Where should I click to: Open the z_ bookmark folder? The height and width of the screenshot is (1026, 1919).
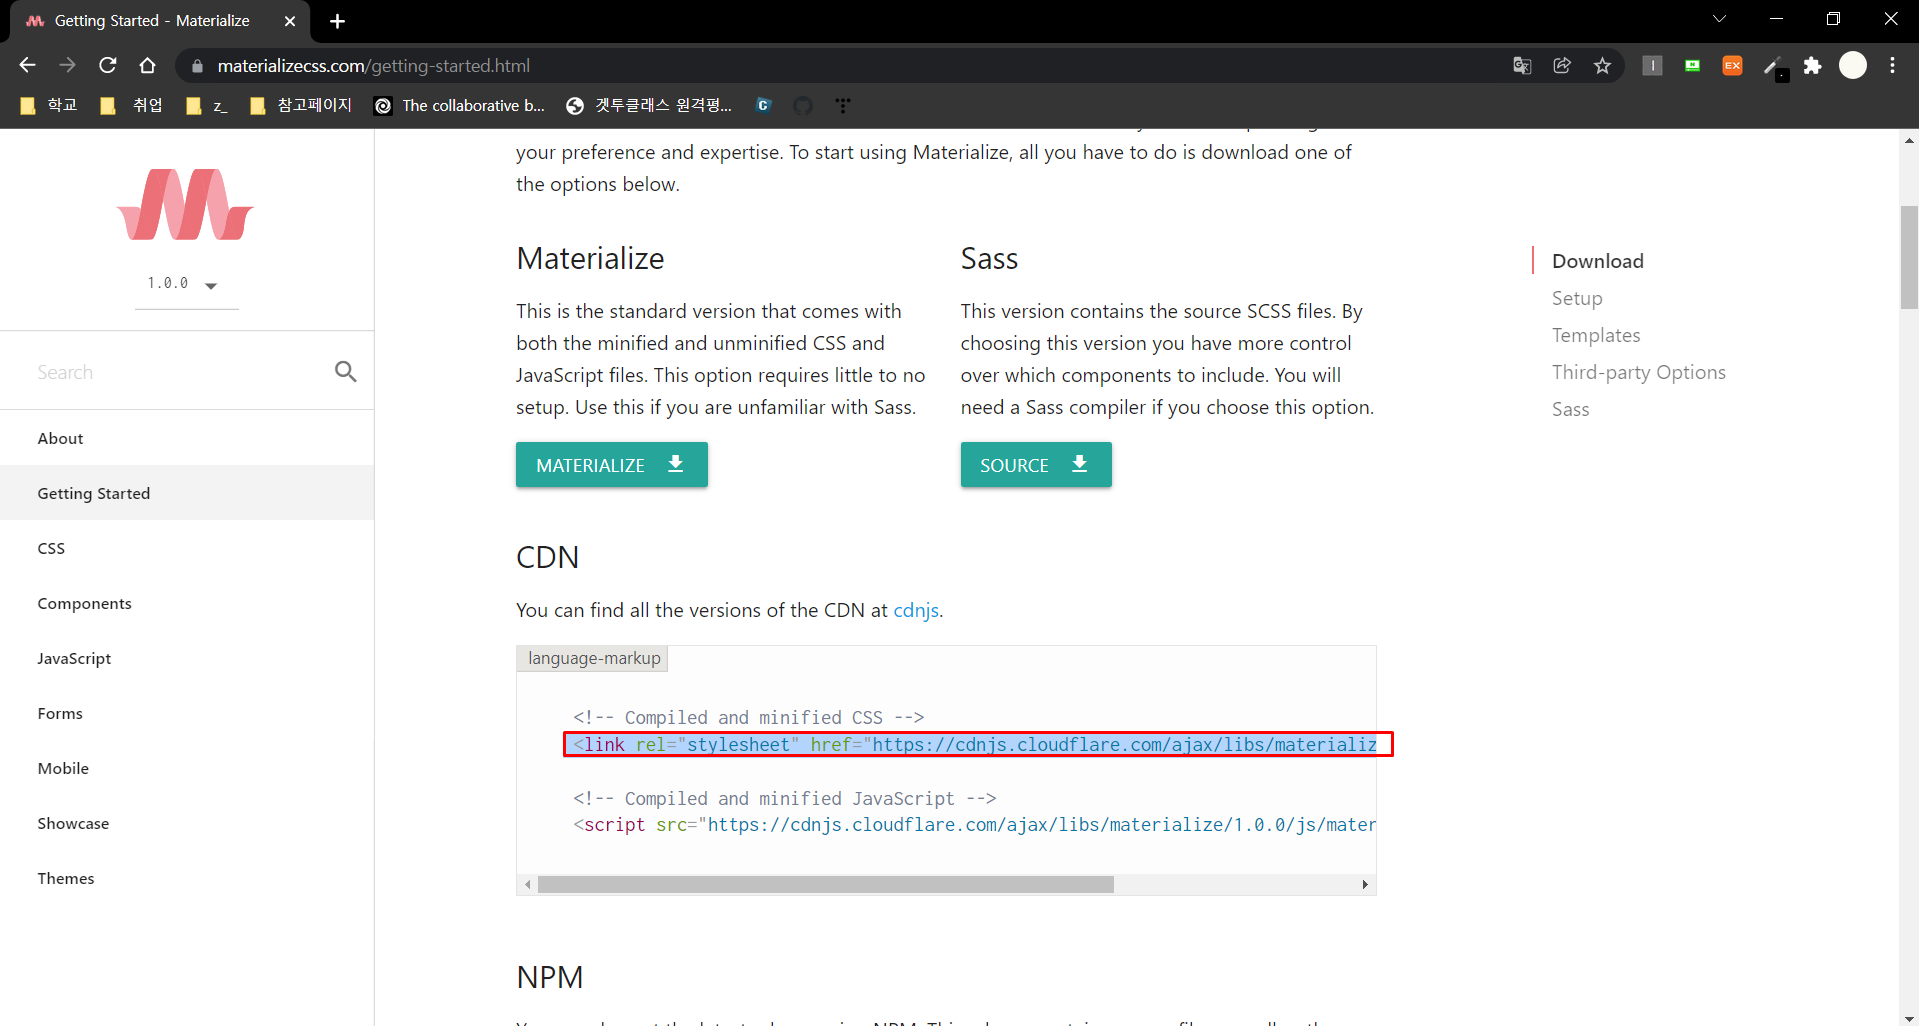(207, 106)
